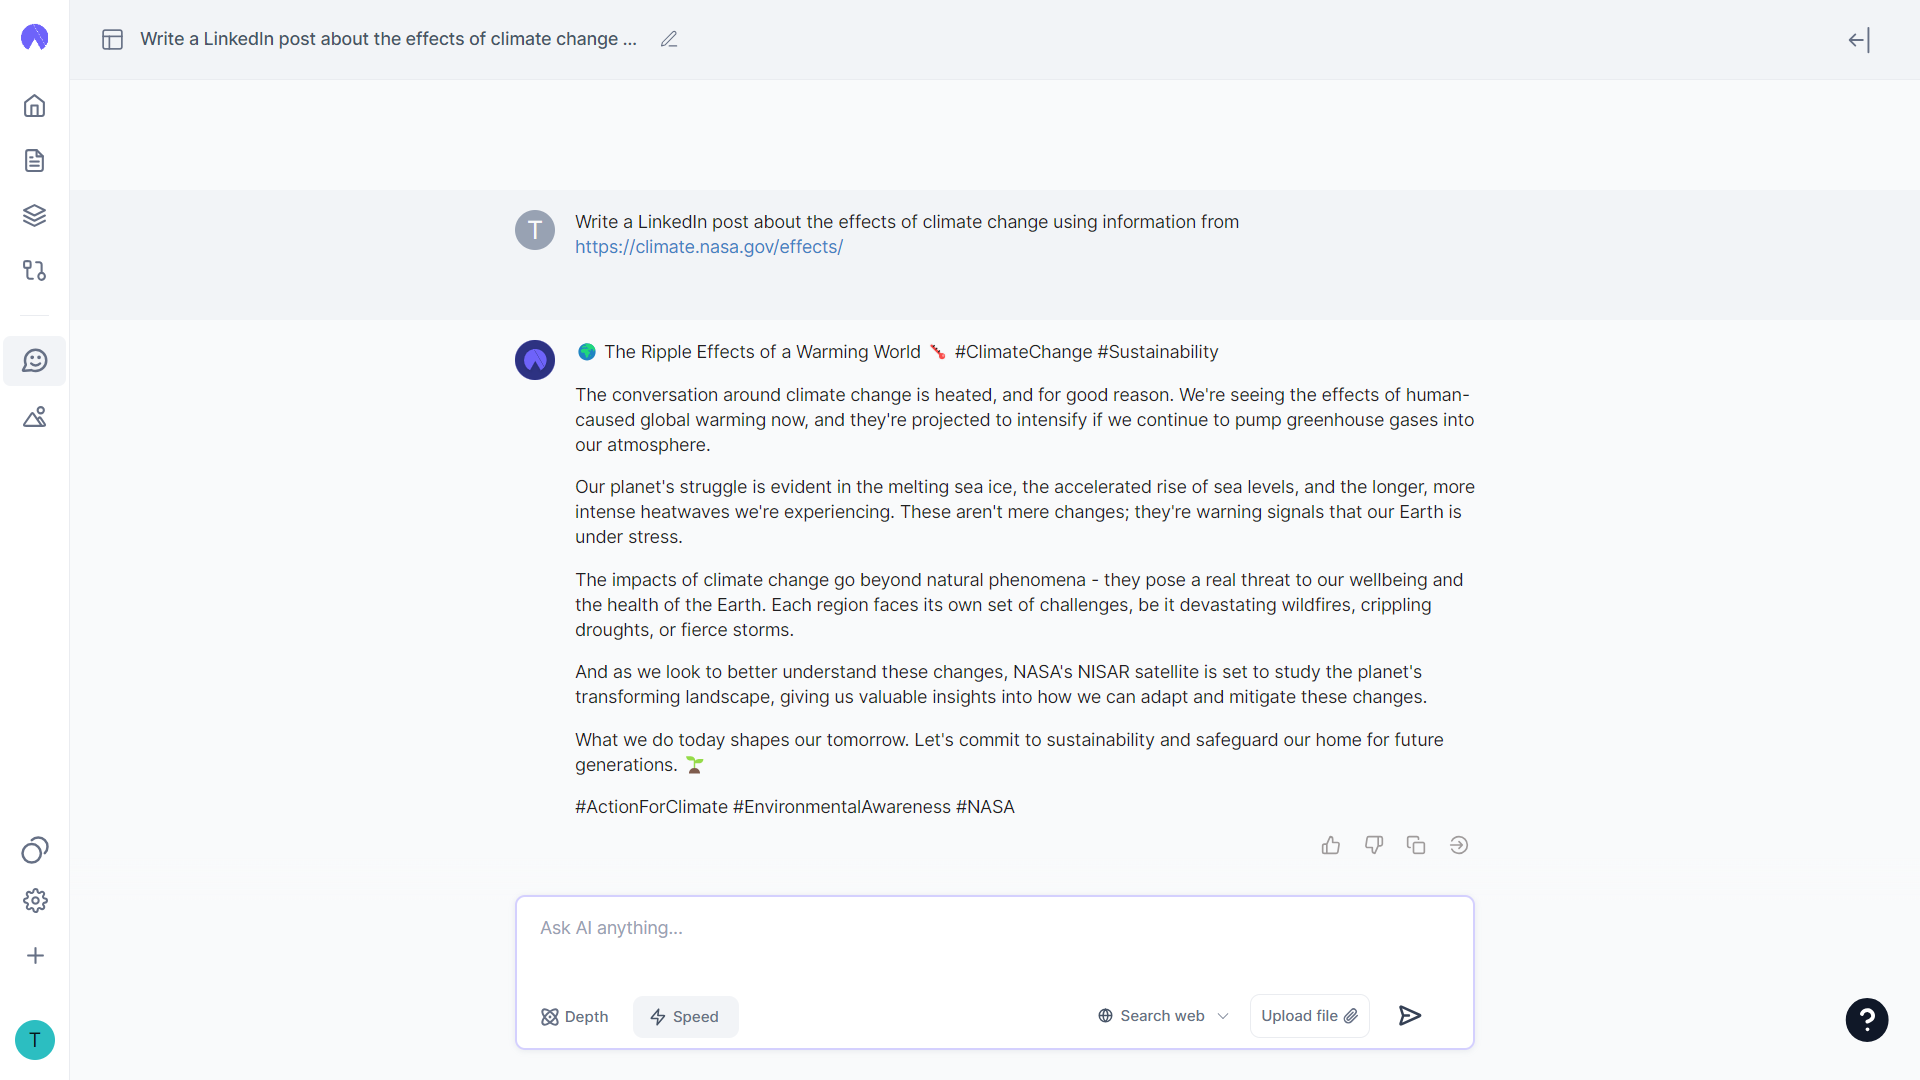Enable Depth mode
1920x1080 pixels.
point(575,1017)
